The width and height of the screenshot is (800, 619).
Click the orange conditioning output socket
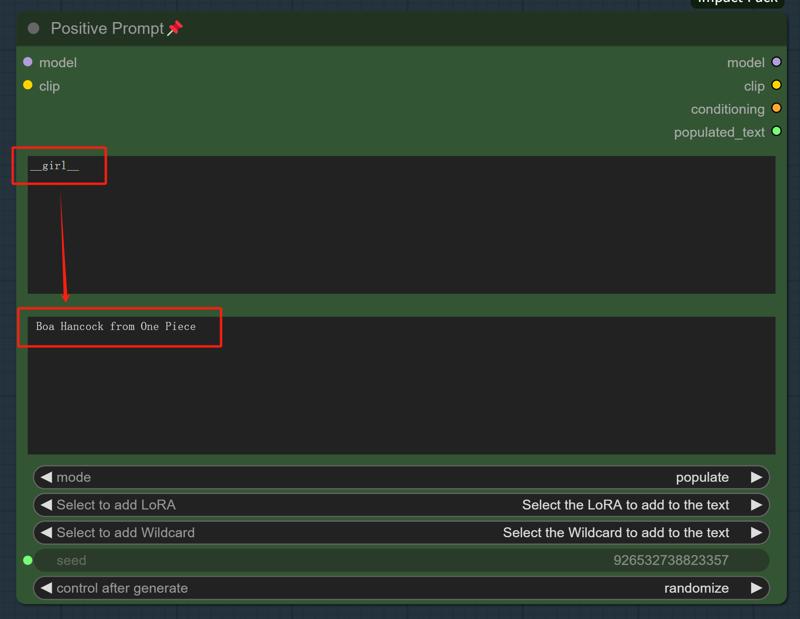tap(776, 108)
